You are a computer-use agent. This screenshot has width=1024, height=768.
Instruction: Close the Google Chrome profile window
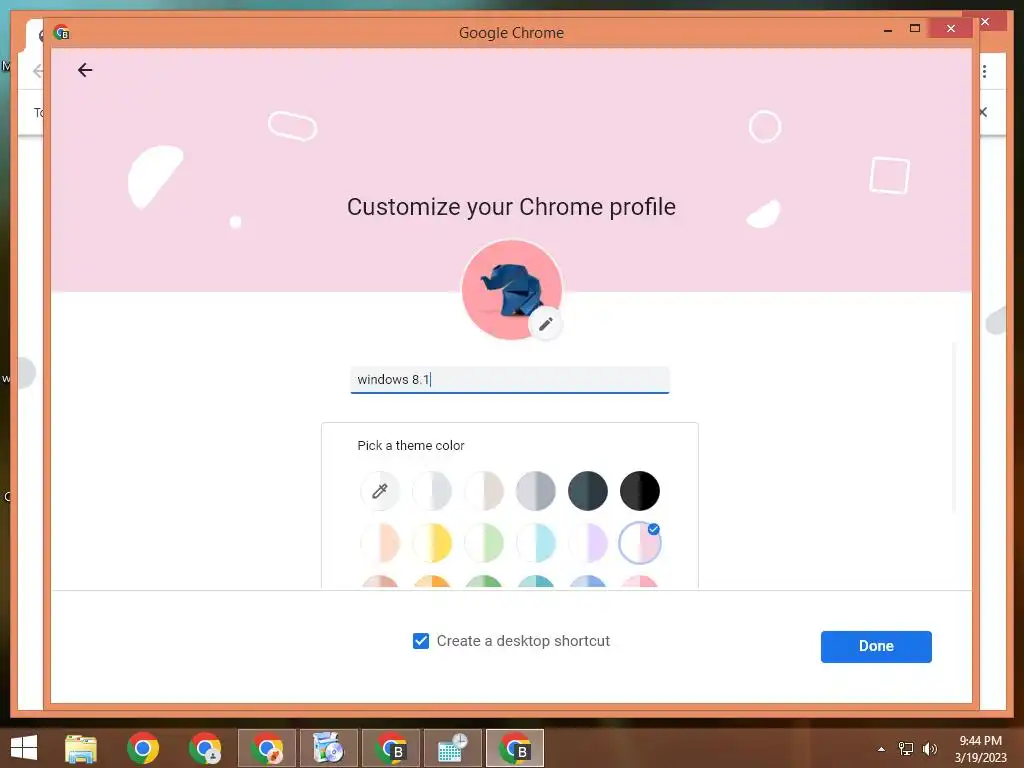(x=951, y=29)
